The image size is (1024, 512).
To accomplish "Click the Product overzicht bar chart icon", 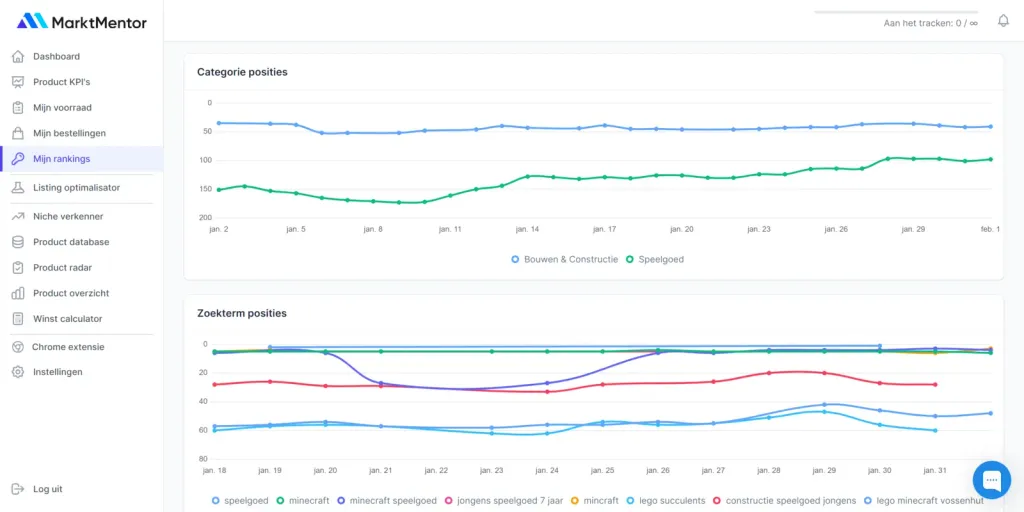I will point(18,293).
